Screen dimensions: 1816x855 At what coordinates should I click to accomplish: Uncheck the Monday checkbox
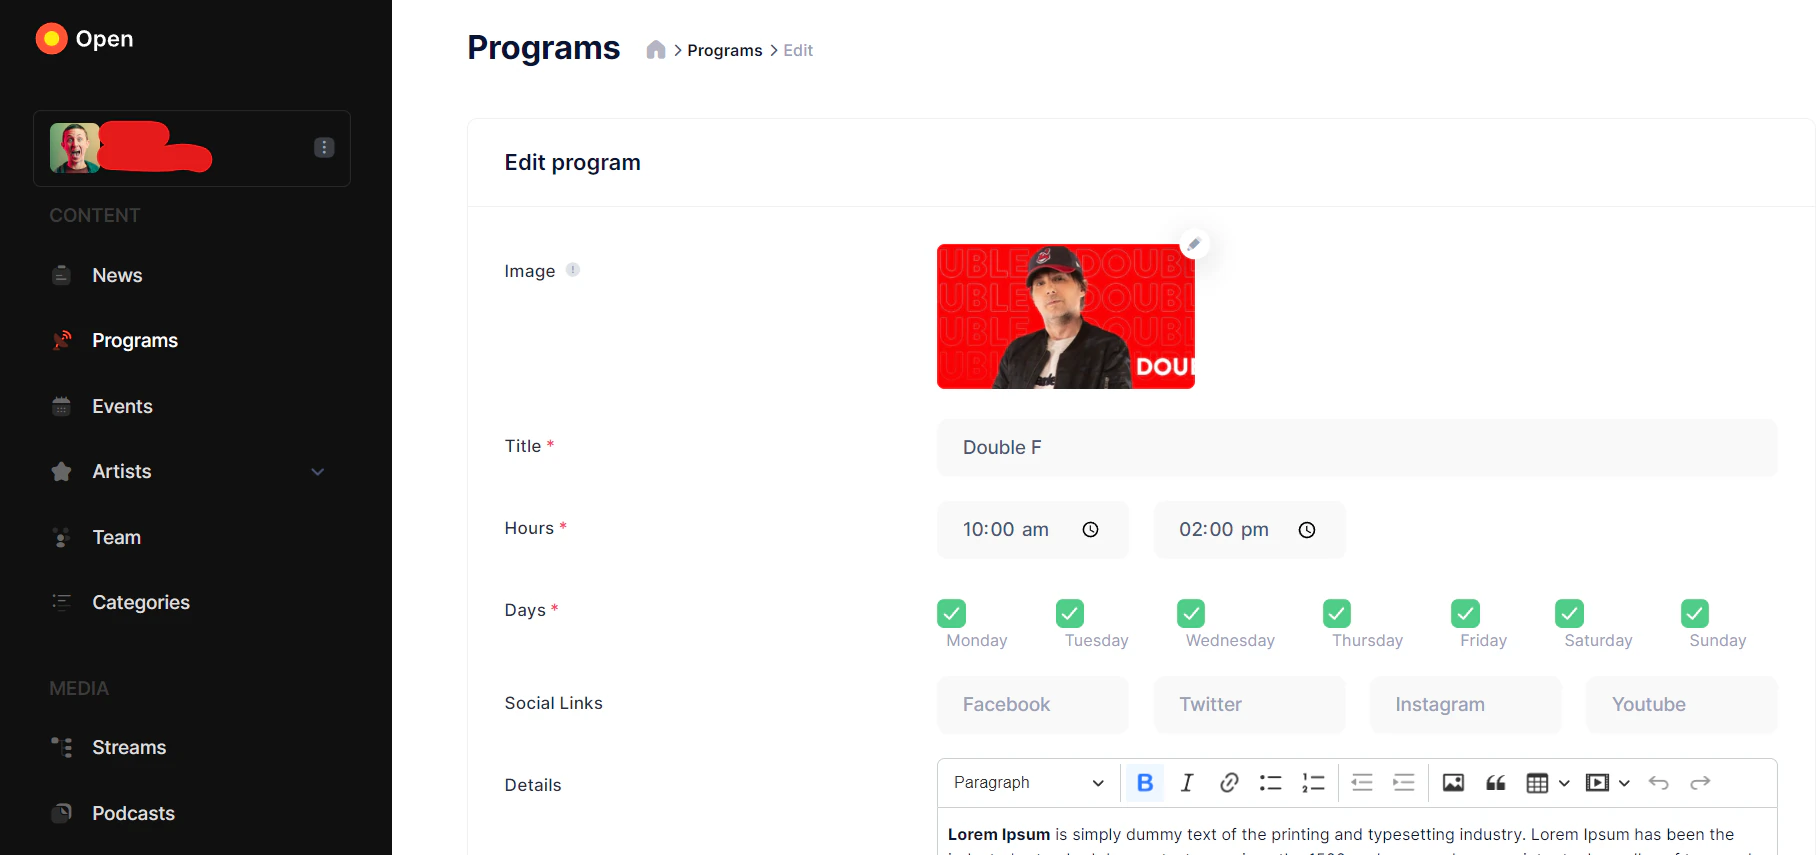point(951,613)
